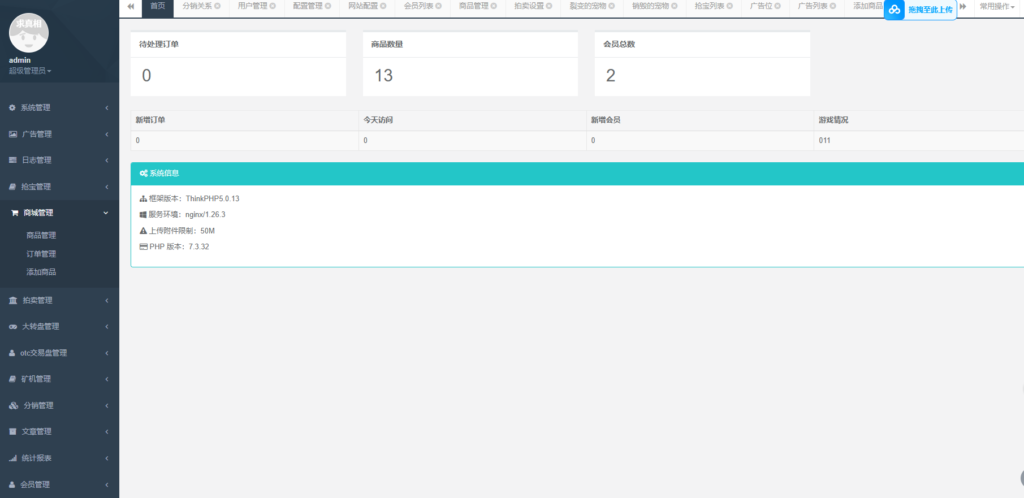Click the 统计报表 chart icon
This screenshot has height=498, width=1024.
coord(13,458)
